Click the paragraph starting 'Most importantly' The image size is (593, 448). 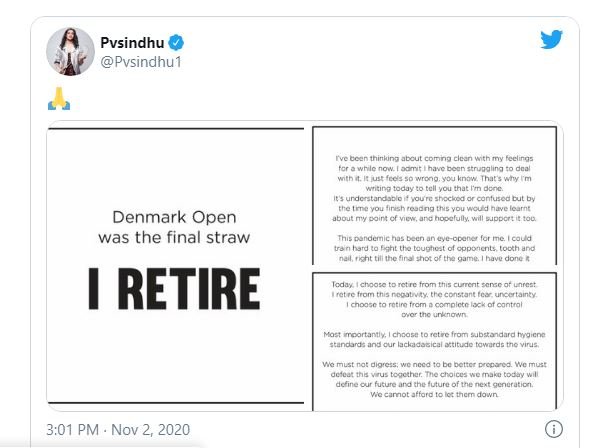point(434,339)
